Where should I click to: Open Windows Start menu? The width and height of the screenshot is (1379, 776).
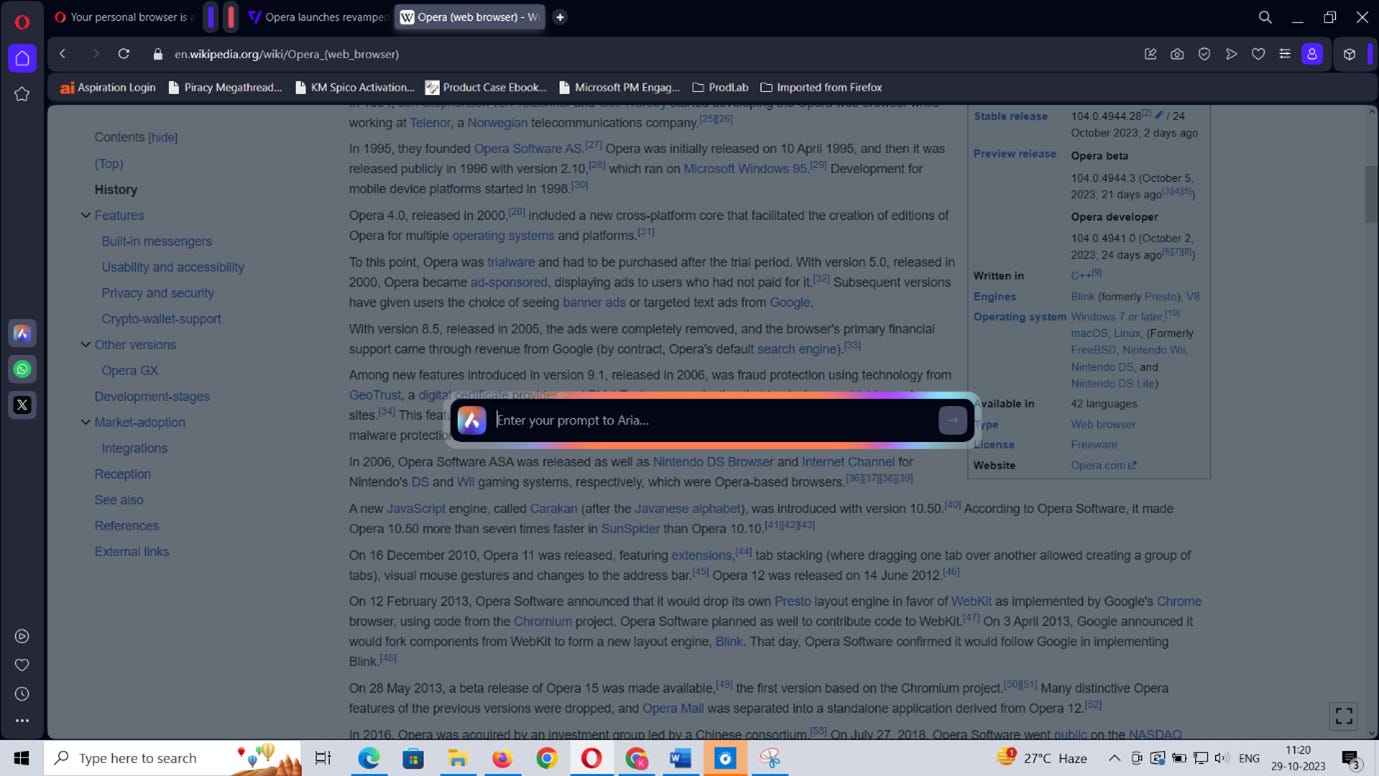pos(21,758)
